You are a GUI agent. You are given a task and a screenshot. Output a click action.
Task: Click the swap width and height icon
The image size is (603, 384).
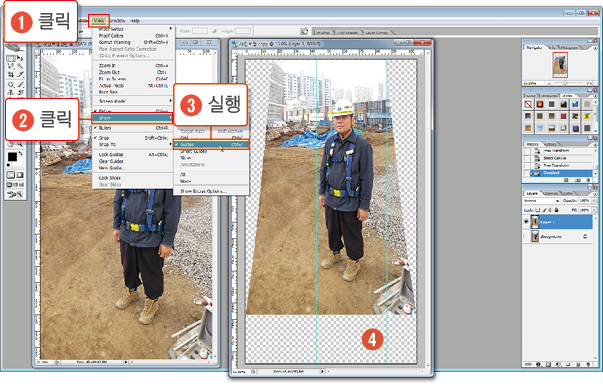(214, 31)
